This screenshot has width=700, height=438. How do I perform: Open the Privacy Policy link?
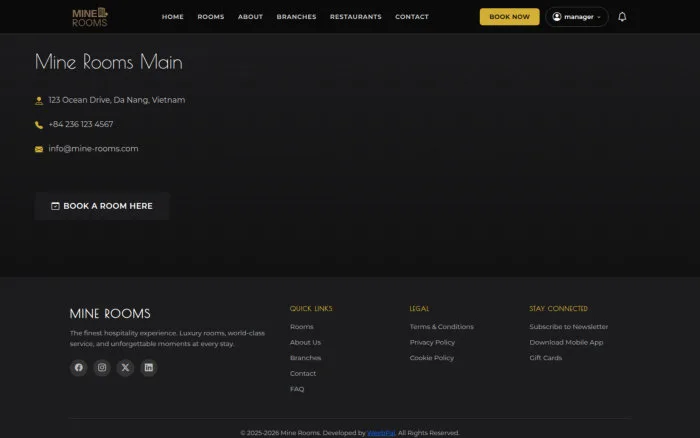[432, 342]
